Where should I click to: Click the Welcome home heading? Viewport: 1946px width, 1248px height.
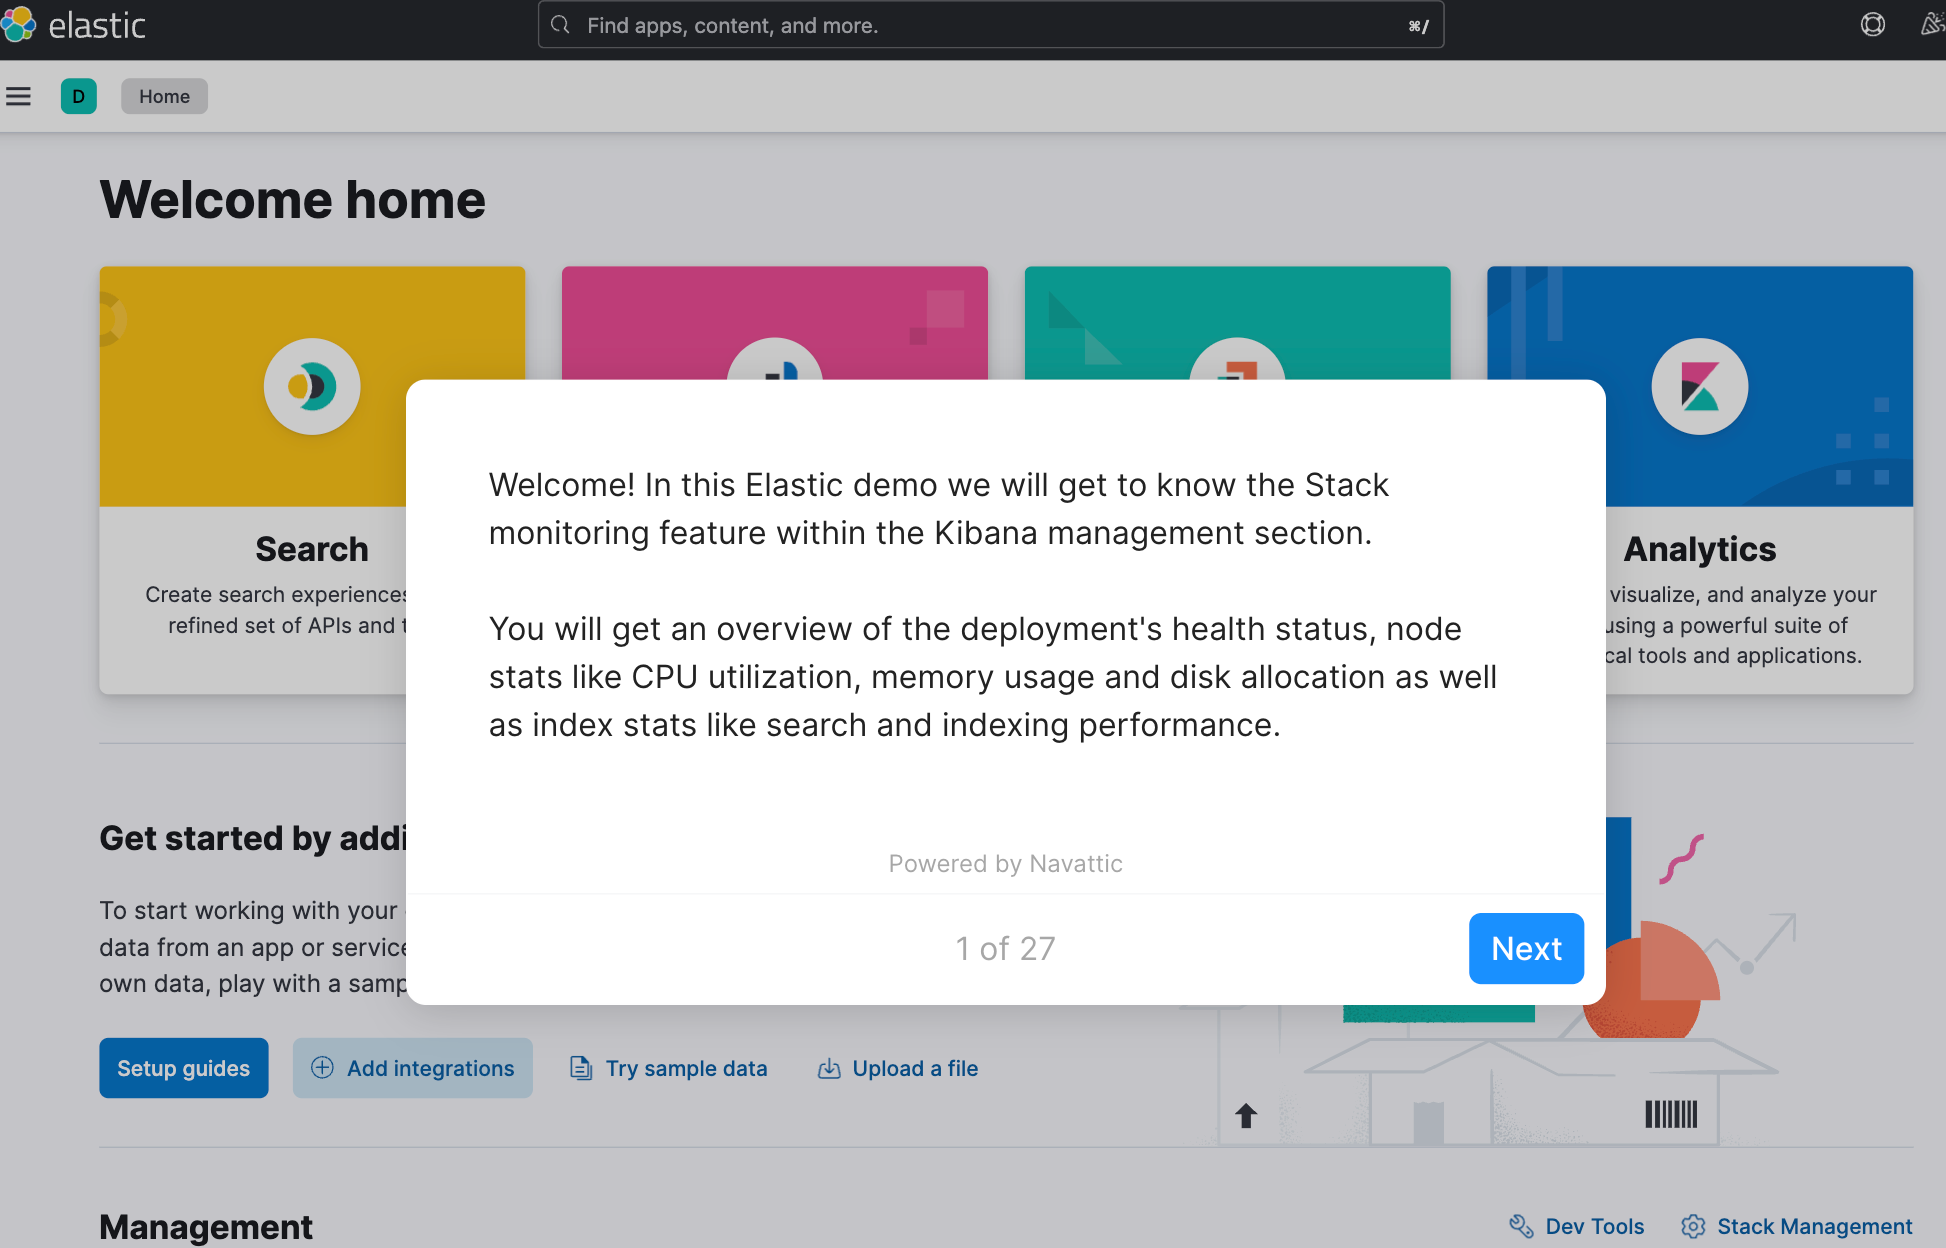pyautogui.click(x=293, y=199)
